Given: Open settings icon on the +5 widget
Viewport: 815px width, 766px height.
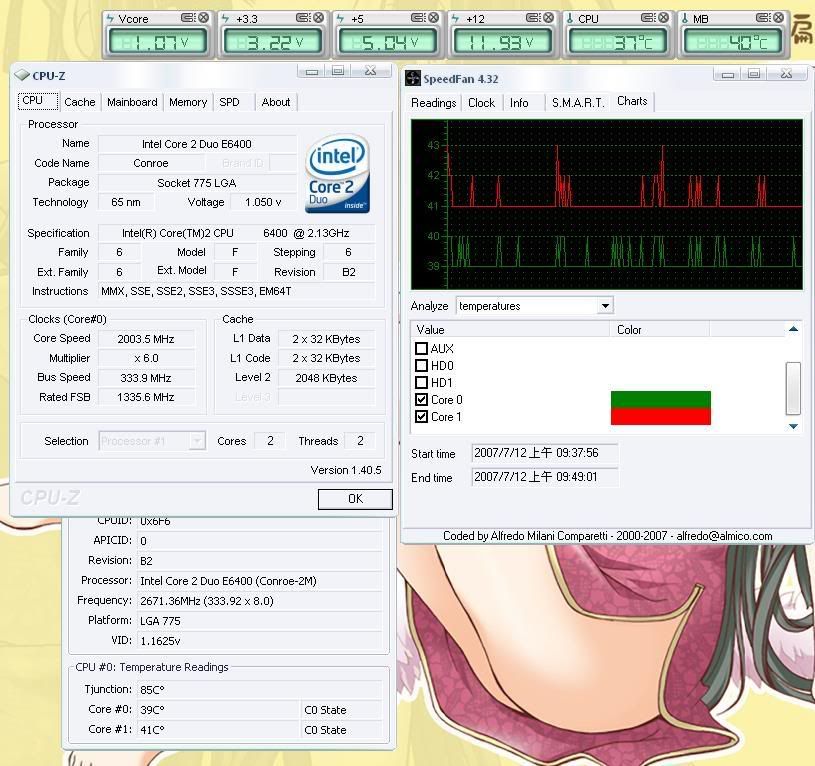Looking at the screenshot, I should [417, 18].
